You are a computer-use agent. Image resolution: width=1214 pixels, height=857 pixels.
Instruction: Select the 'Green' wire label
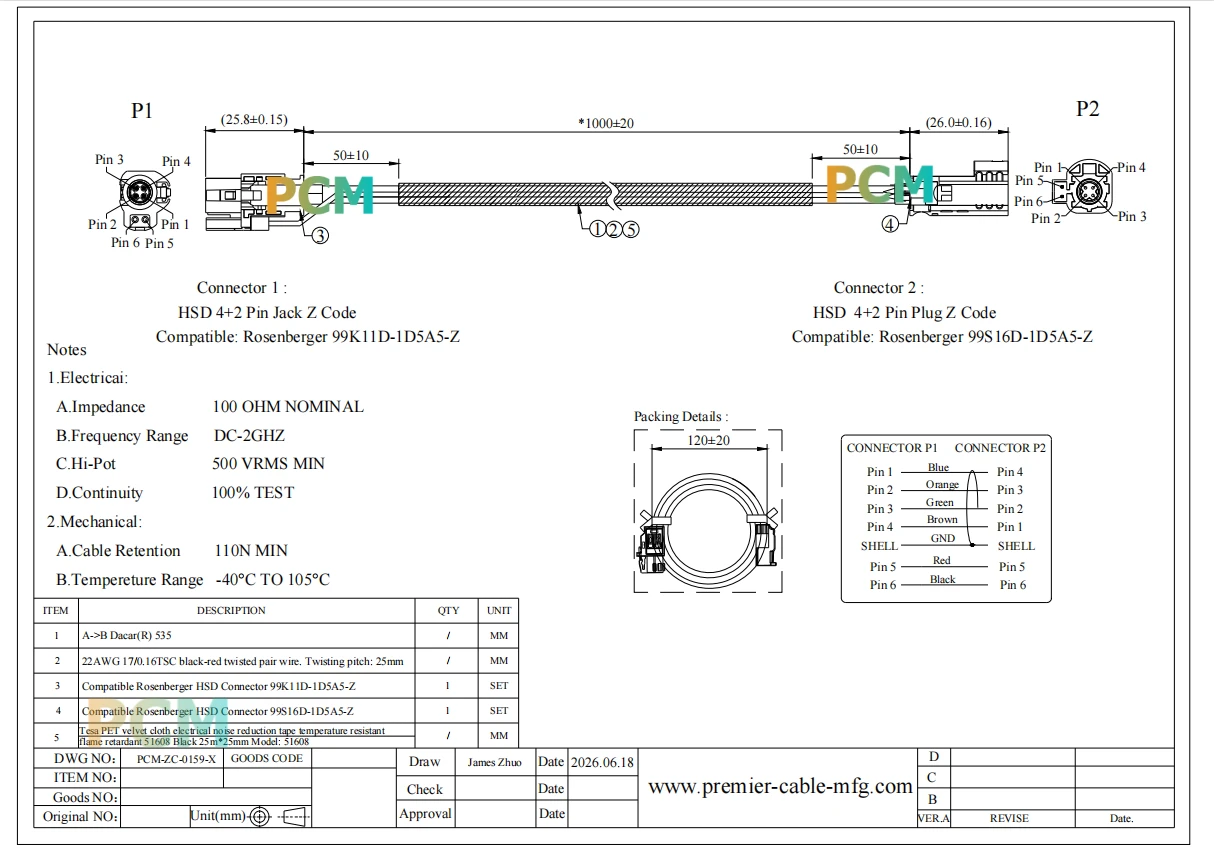click(x=939, y=502)
